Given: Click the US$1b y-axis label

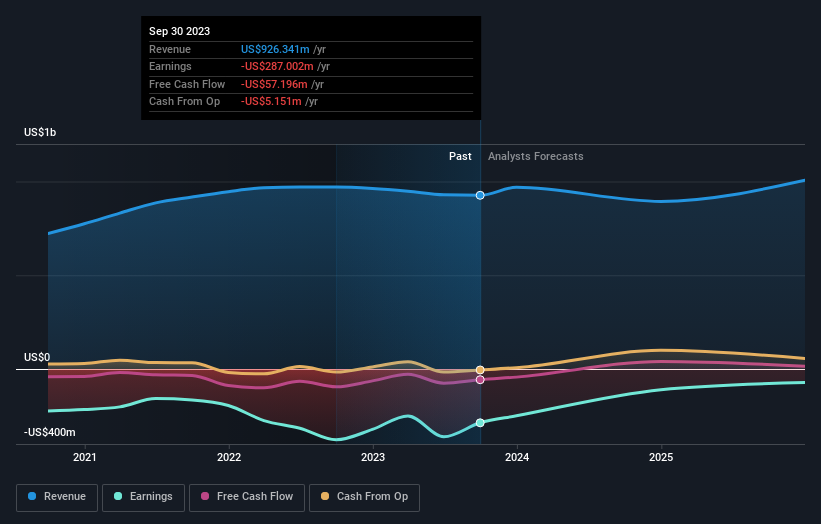Looking at the screenshot, I should tap(40, 132).
